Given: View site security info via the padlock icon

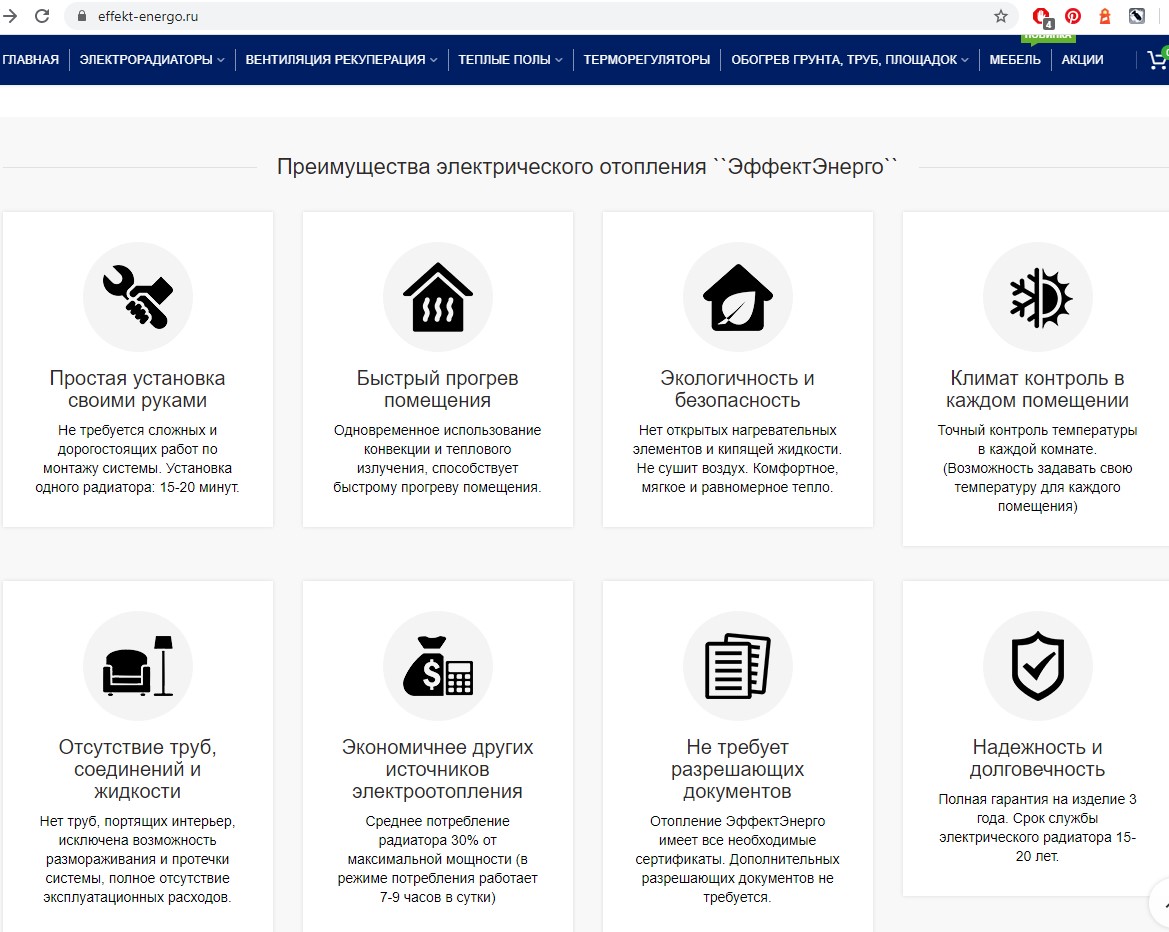Looking at the screenshot, I should coord(82,16).
